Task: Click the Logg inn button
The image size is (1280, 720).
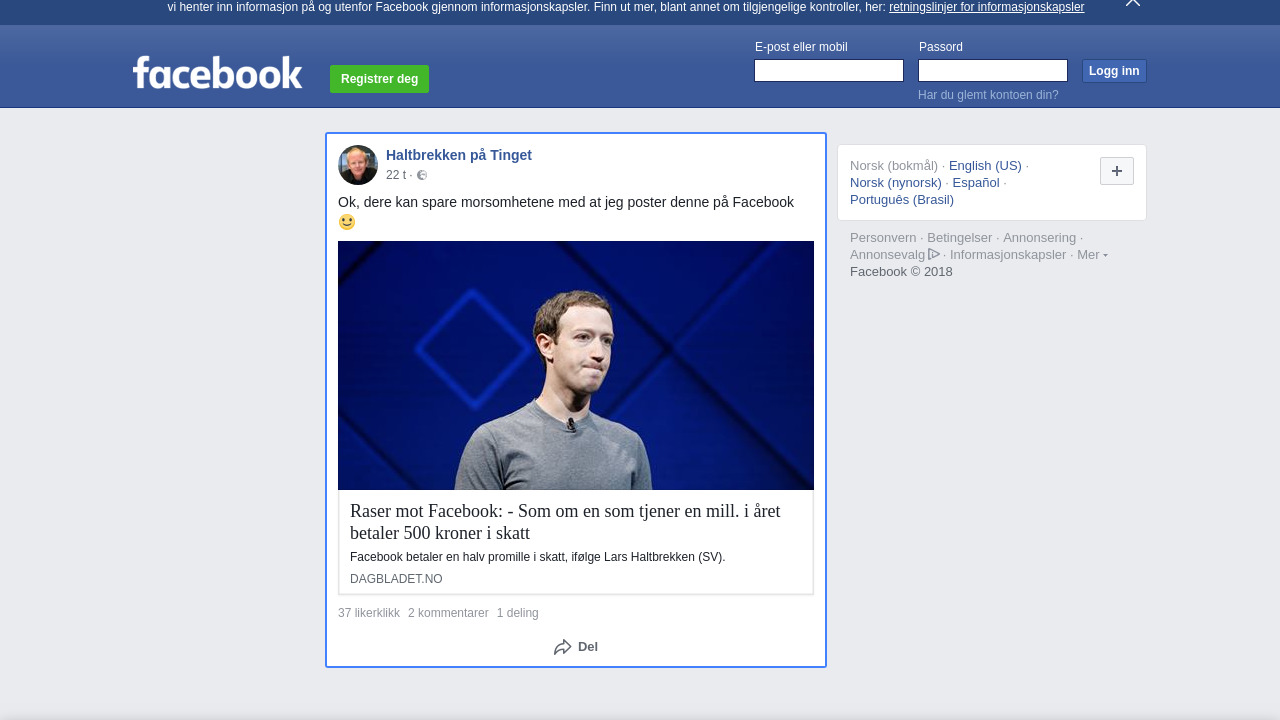Action: tap(1114, 71)
